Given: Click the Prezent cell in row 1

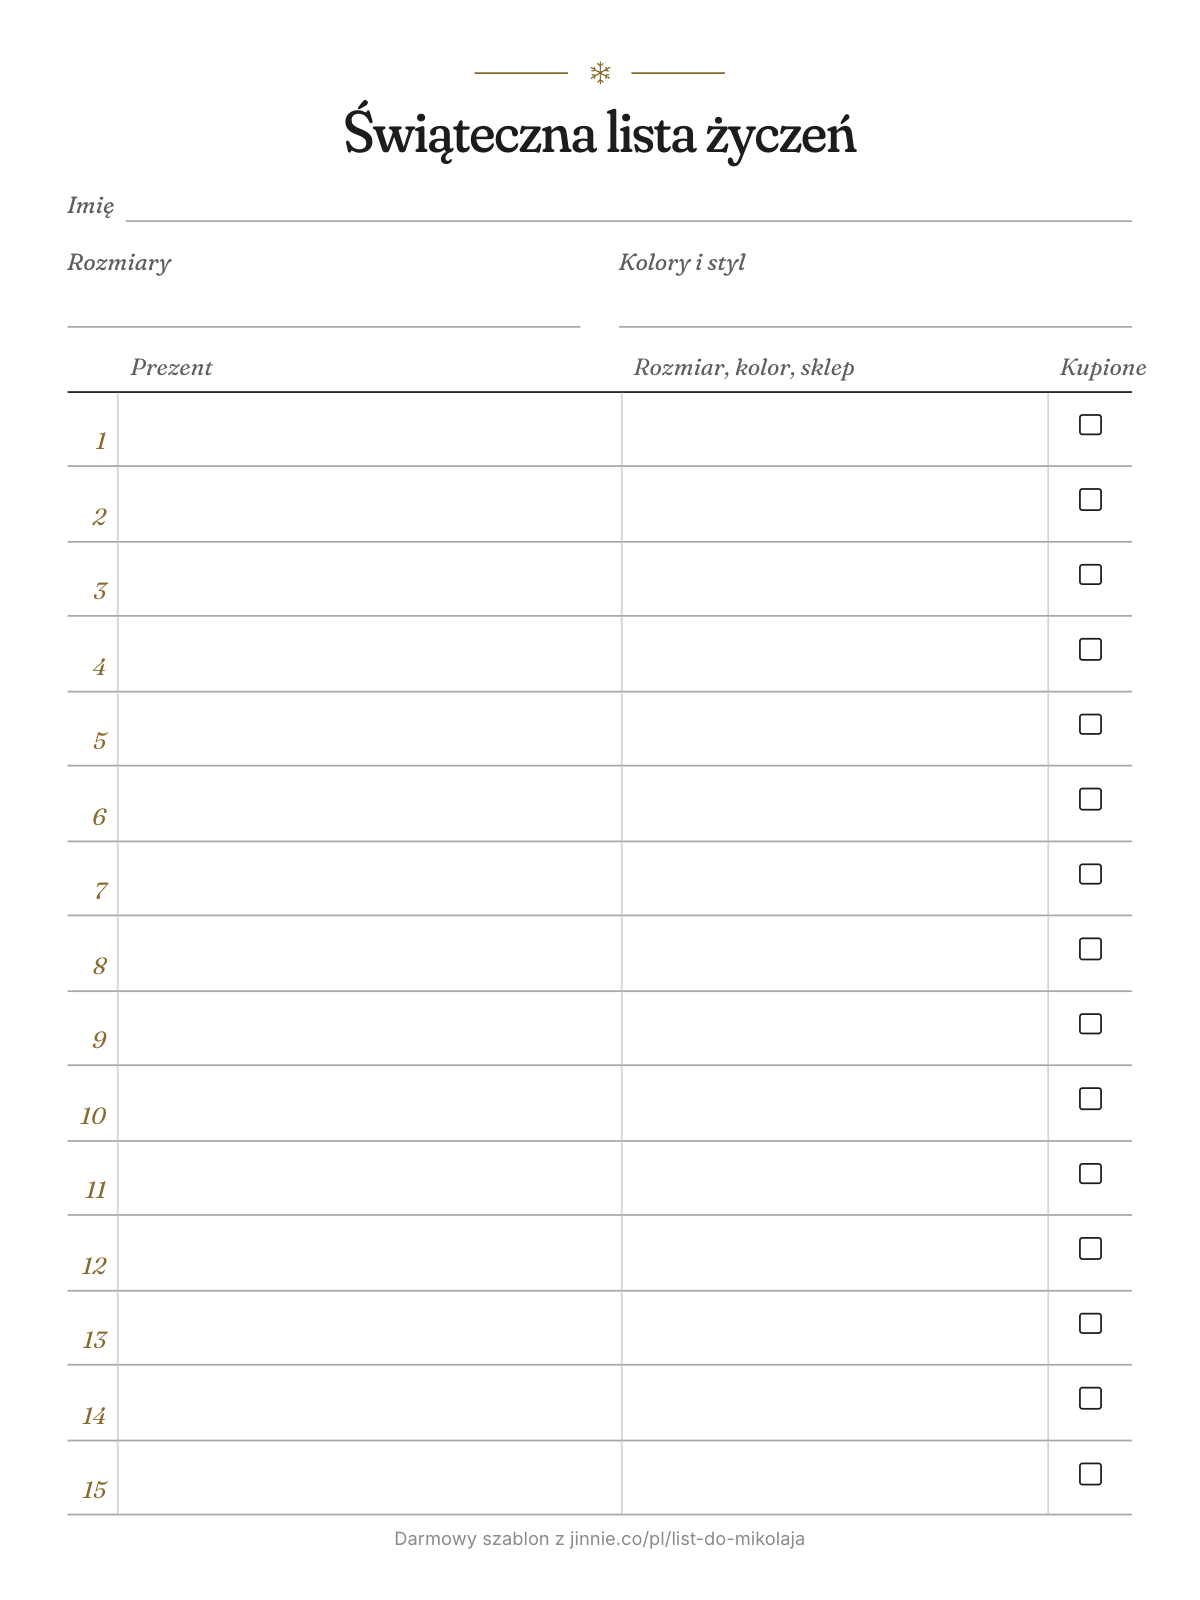Looking at the screenshot, I should coord(370,429).
